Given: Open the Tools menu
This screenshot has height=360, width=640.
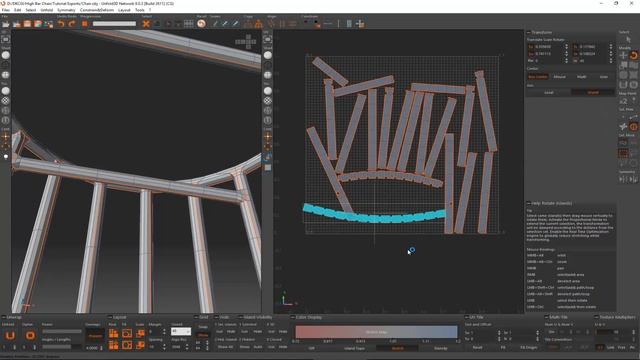Looking at the screenshot, I should pos(140,10).
